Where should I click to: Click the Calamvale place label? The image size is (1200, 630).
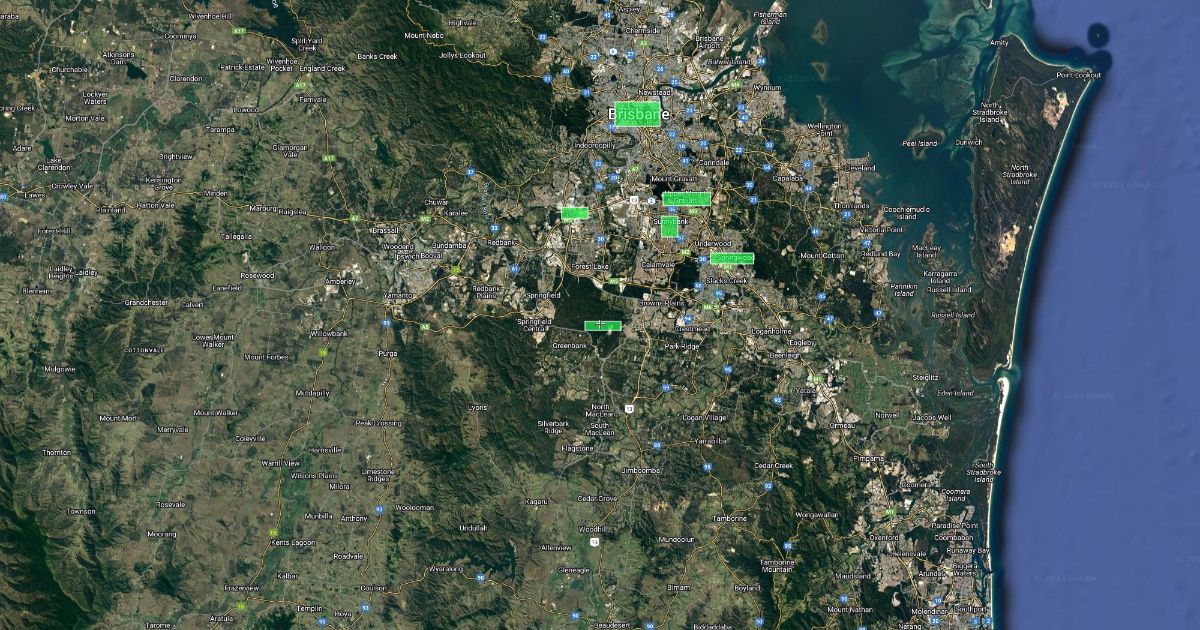(659, 264)
